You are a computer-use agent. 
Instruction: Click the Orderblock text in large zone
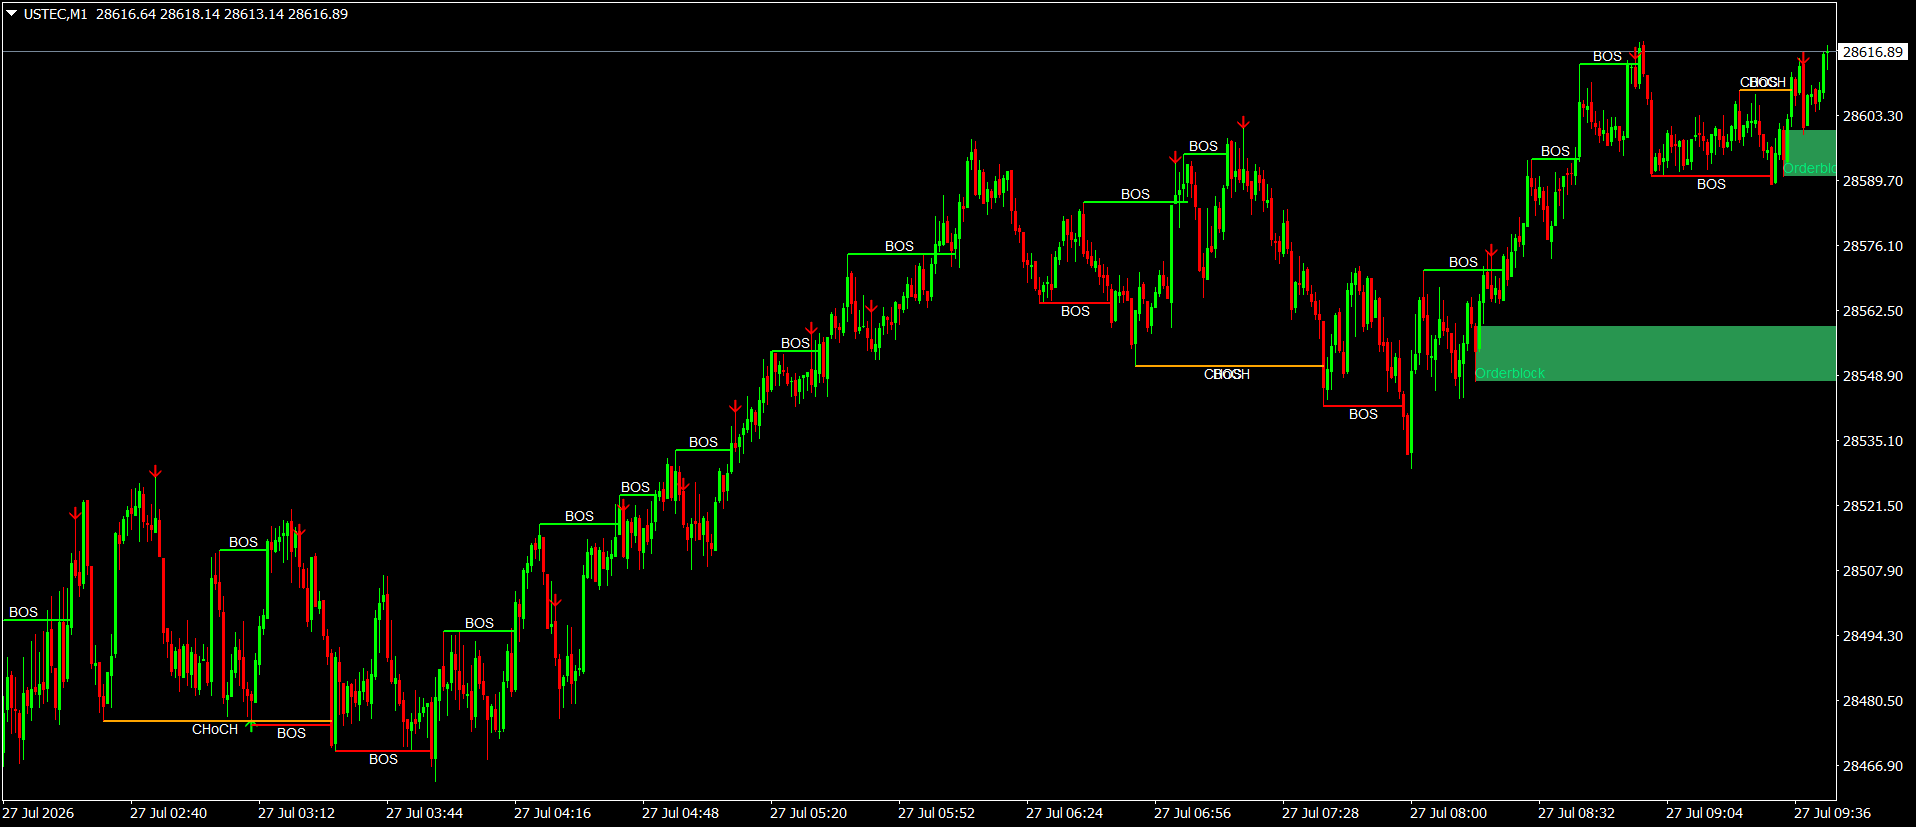click(x=1510, y=373)
